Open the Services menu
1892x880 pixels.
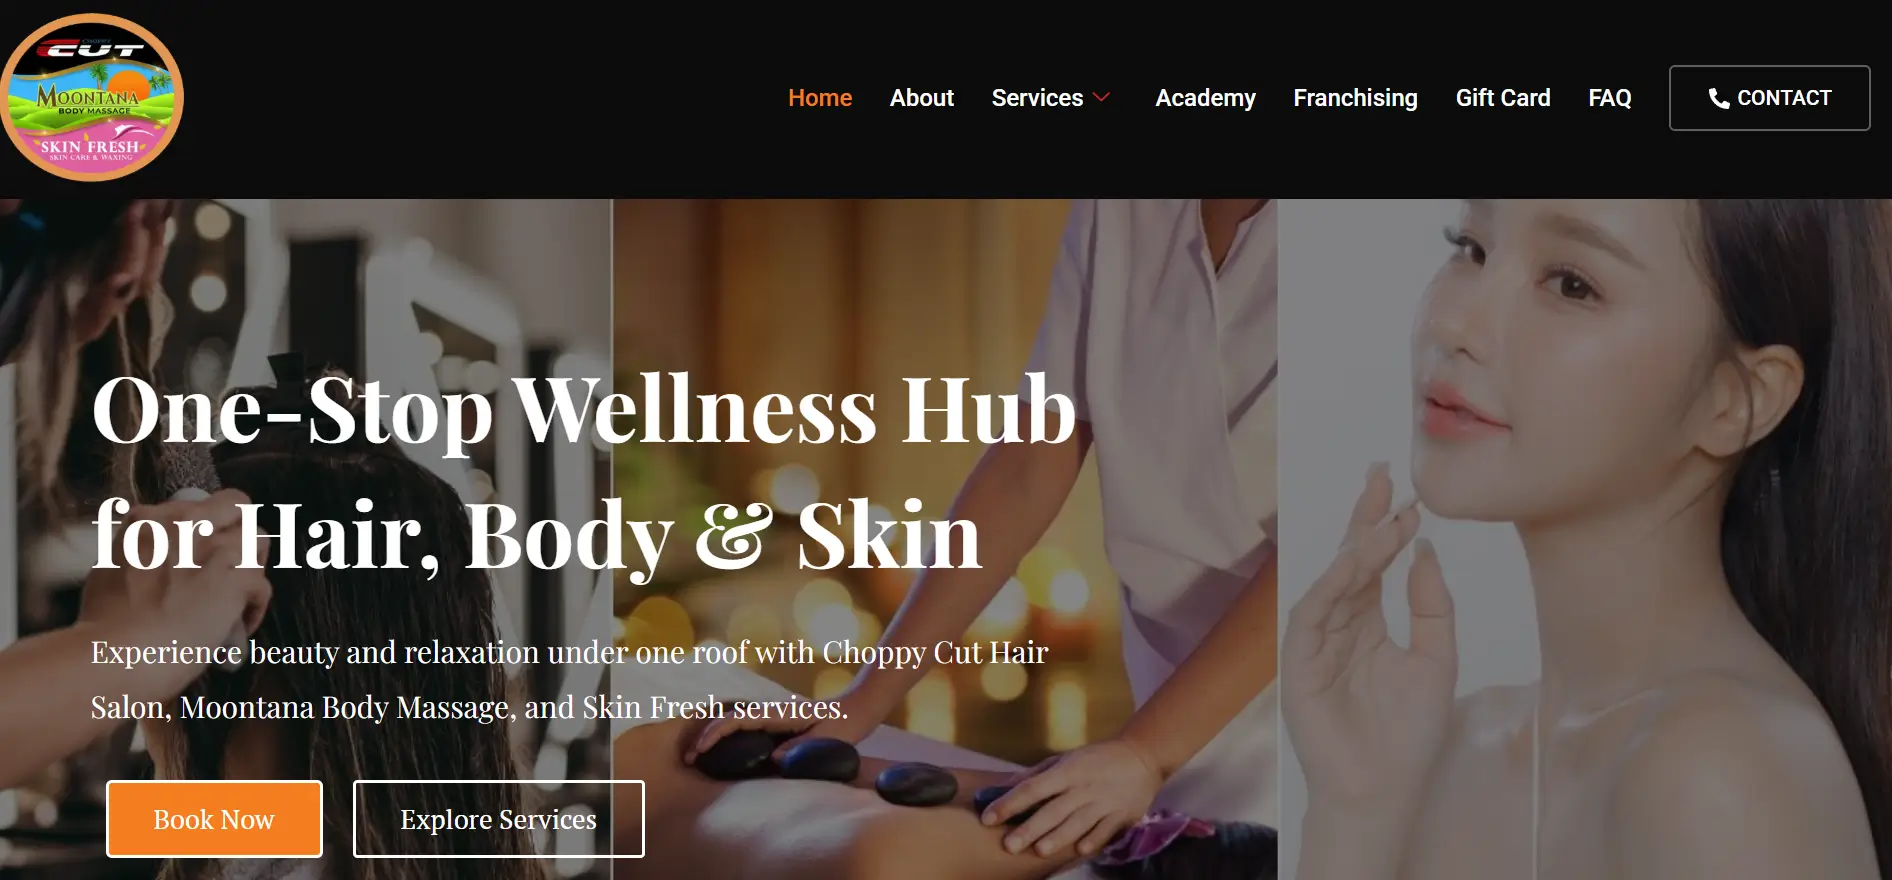pyautogui.click(x=1037, y=98)
